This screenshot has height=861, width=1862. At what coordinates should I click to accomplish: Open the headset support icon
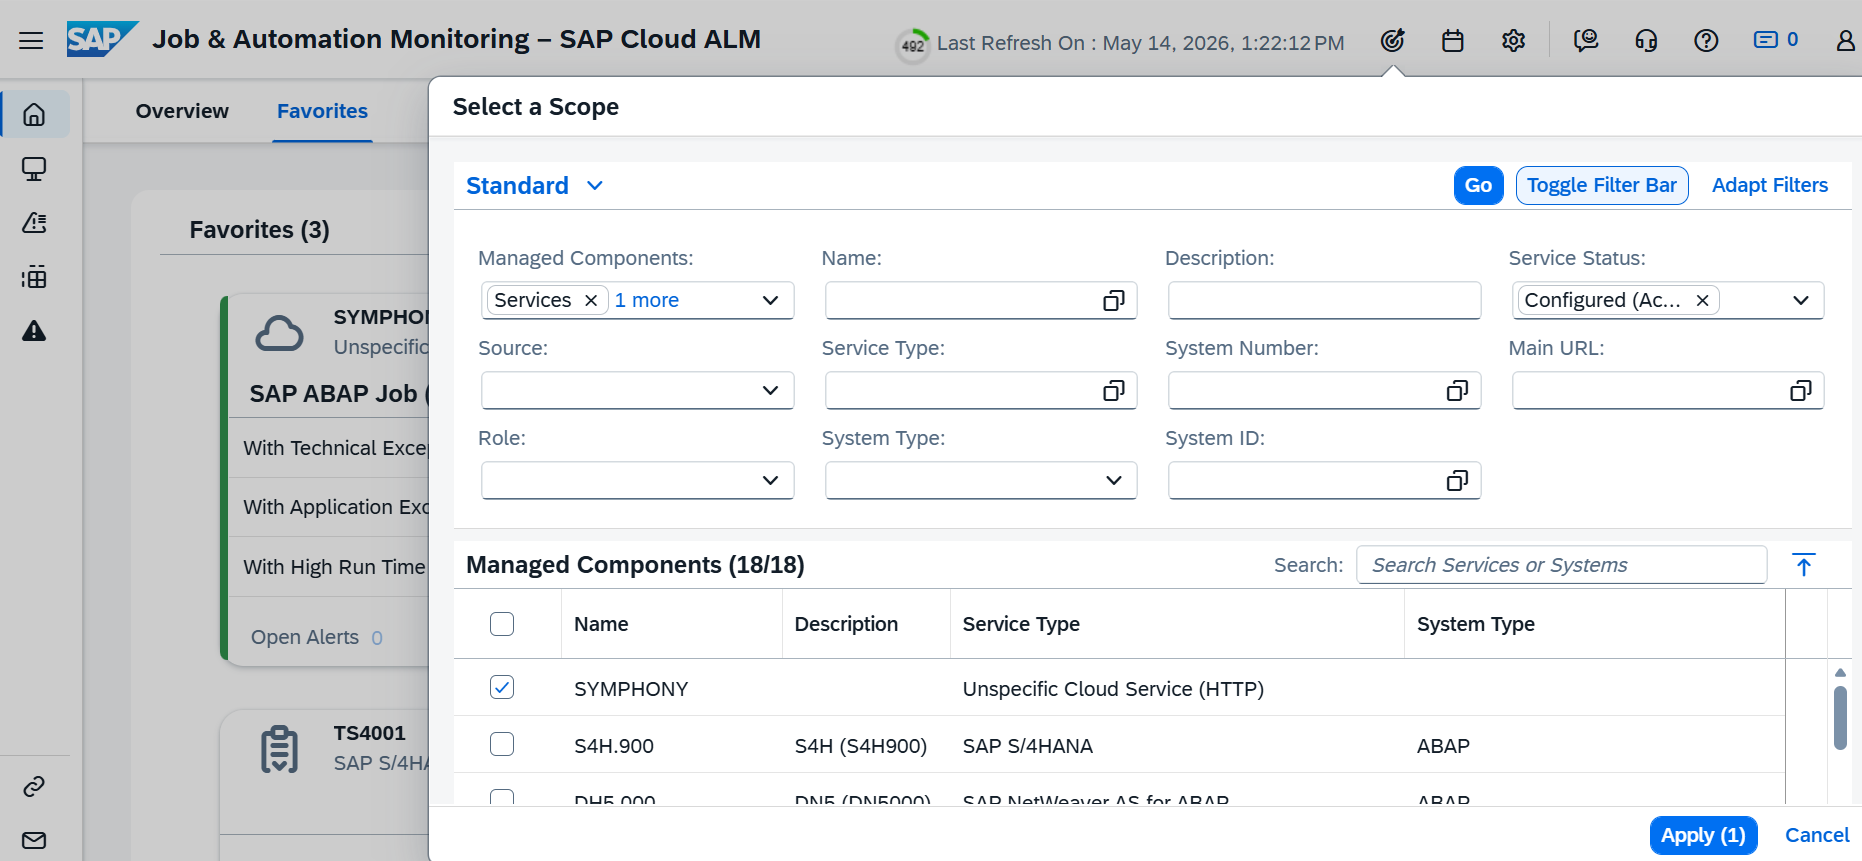pos(1646,40)
